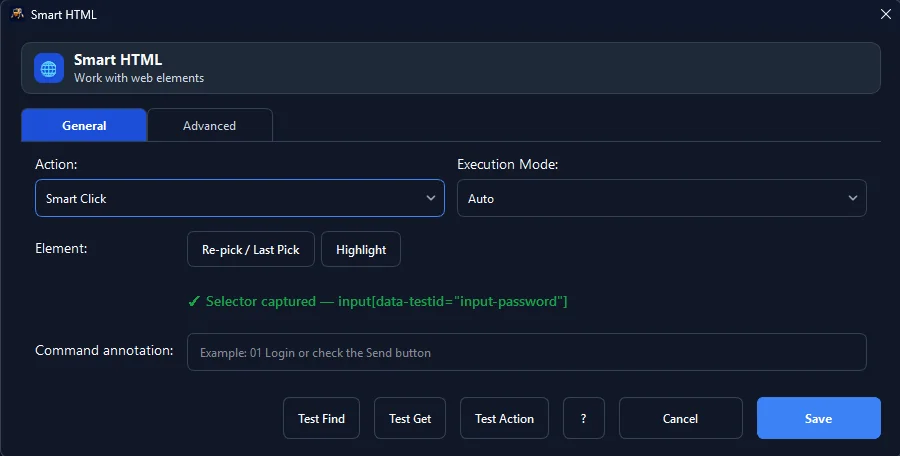This screenshot has height=456, width=900.
Task: Save the Smart HTML command
Action: (x=818, y=418)
